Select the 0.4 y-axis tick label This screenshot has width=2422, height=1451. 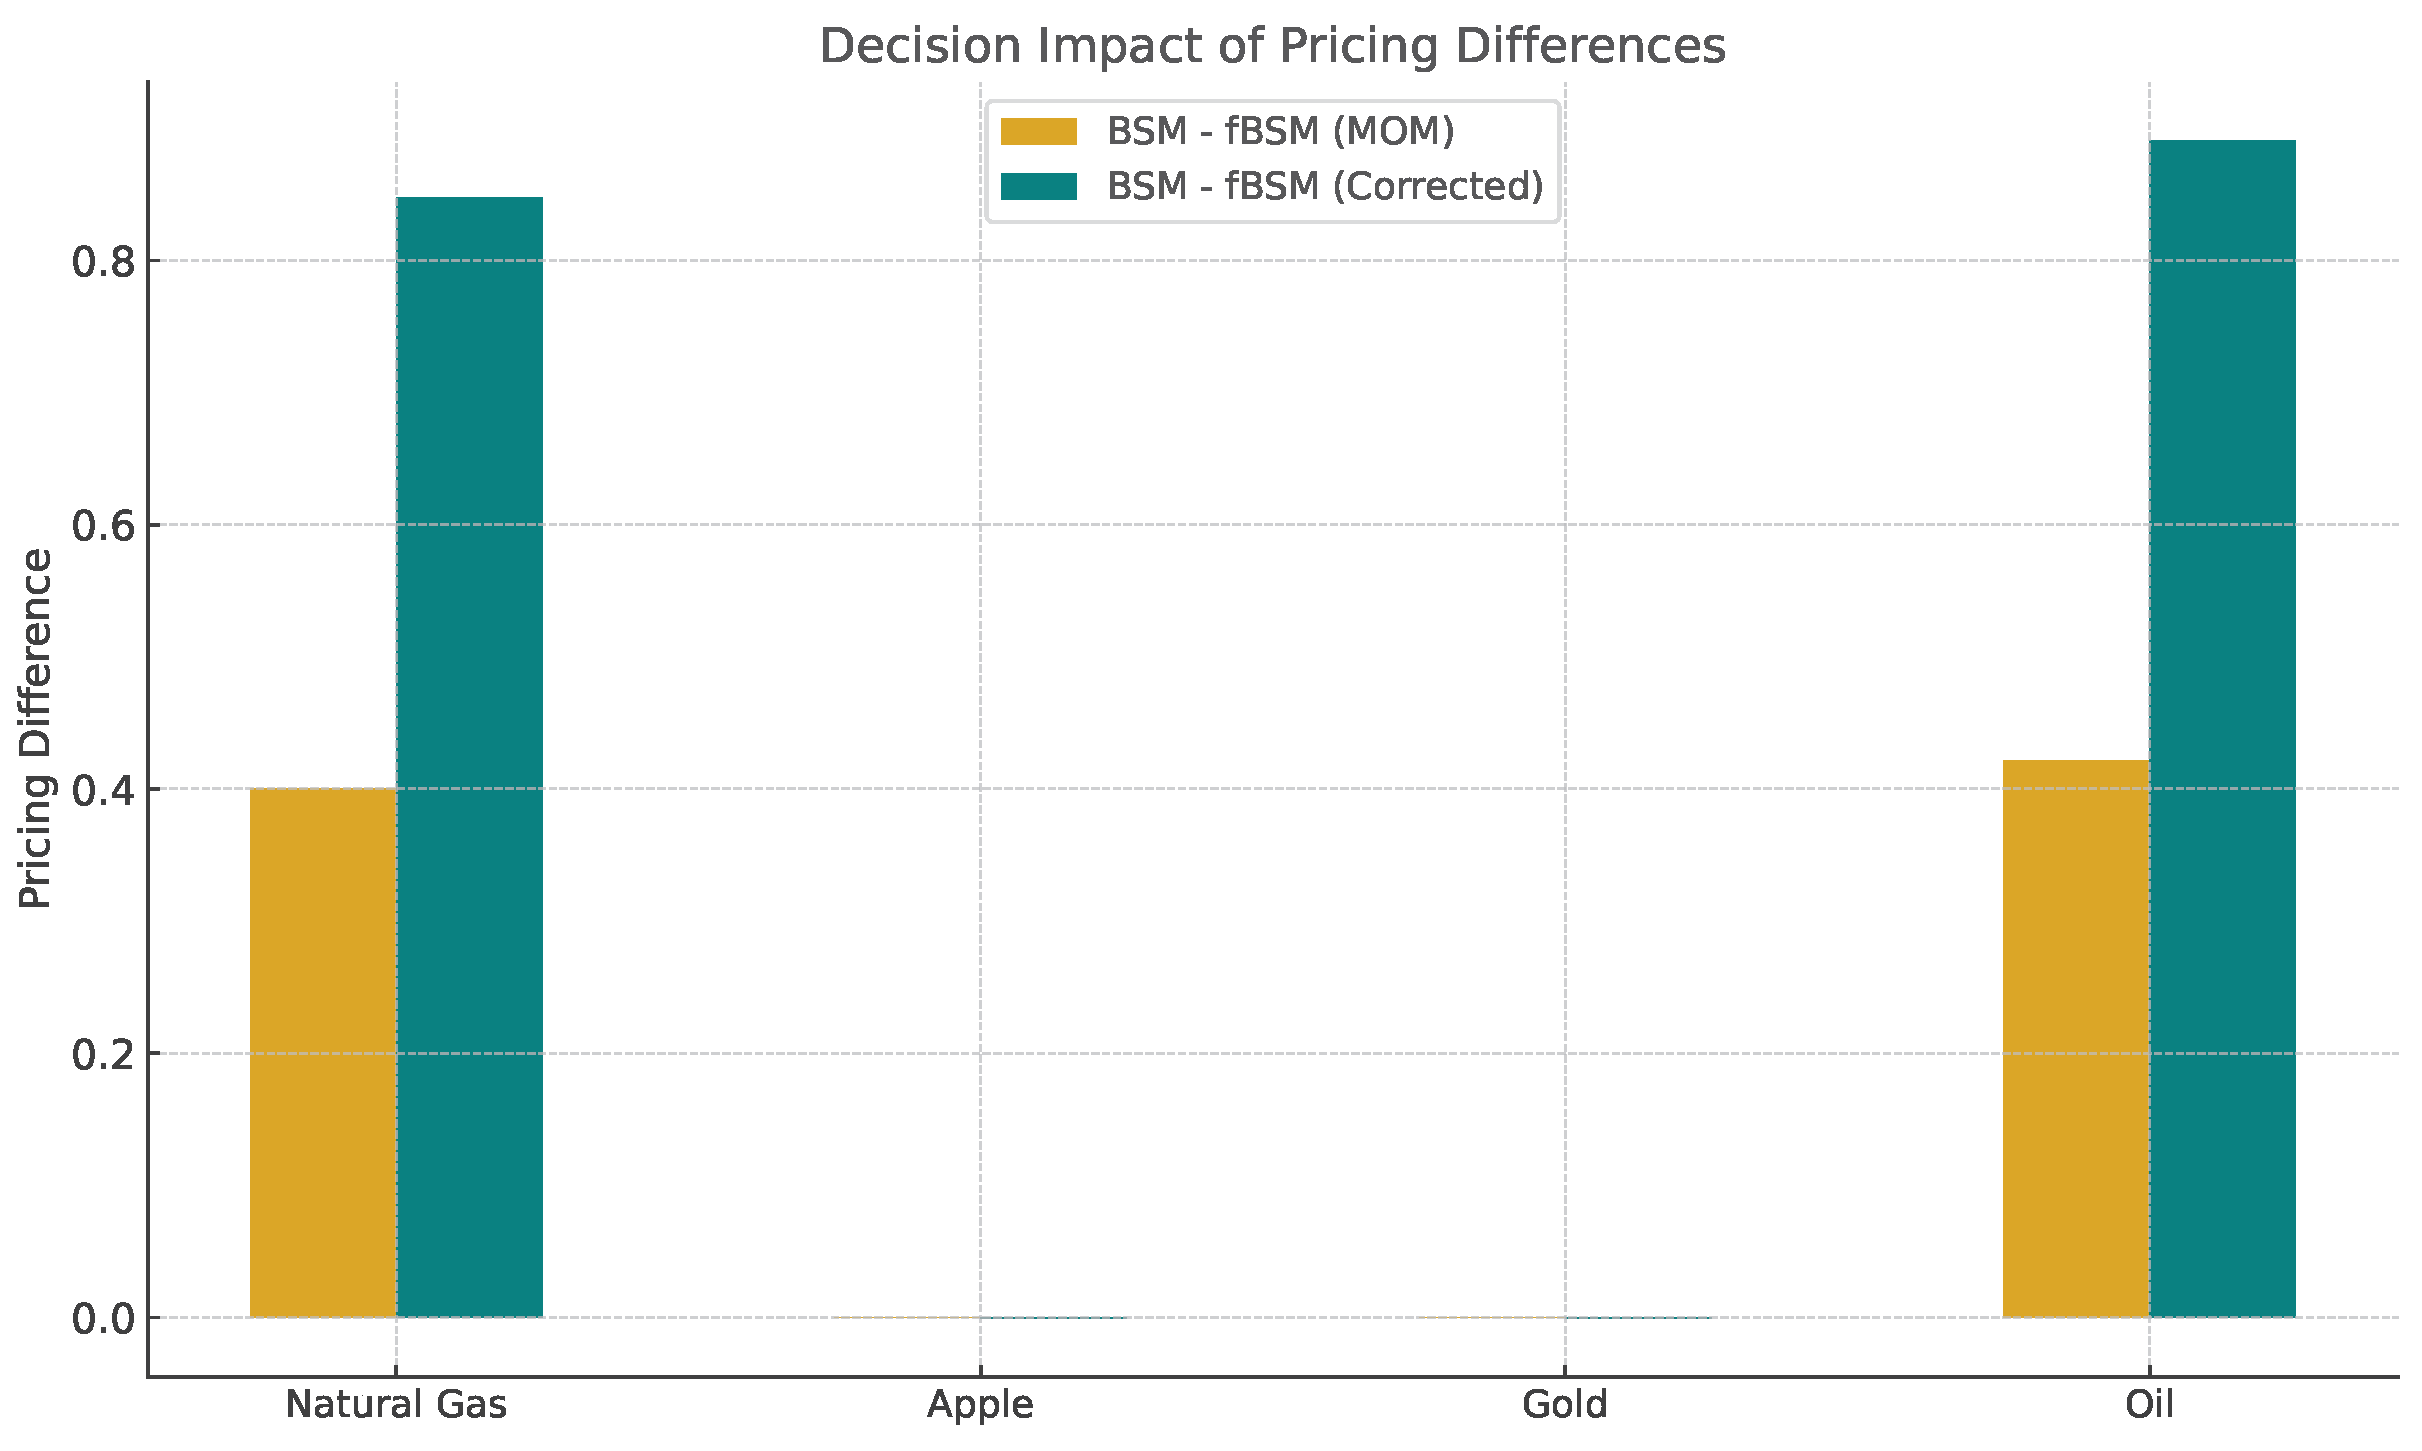tap(103, 790)
